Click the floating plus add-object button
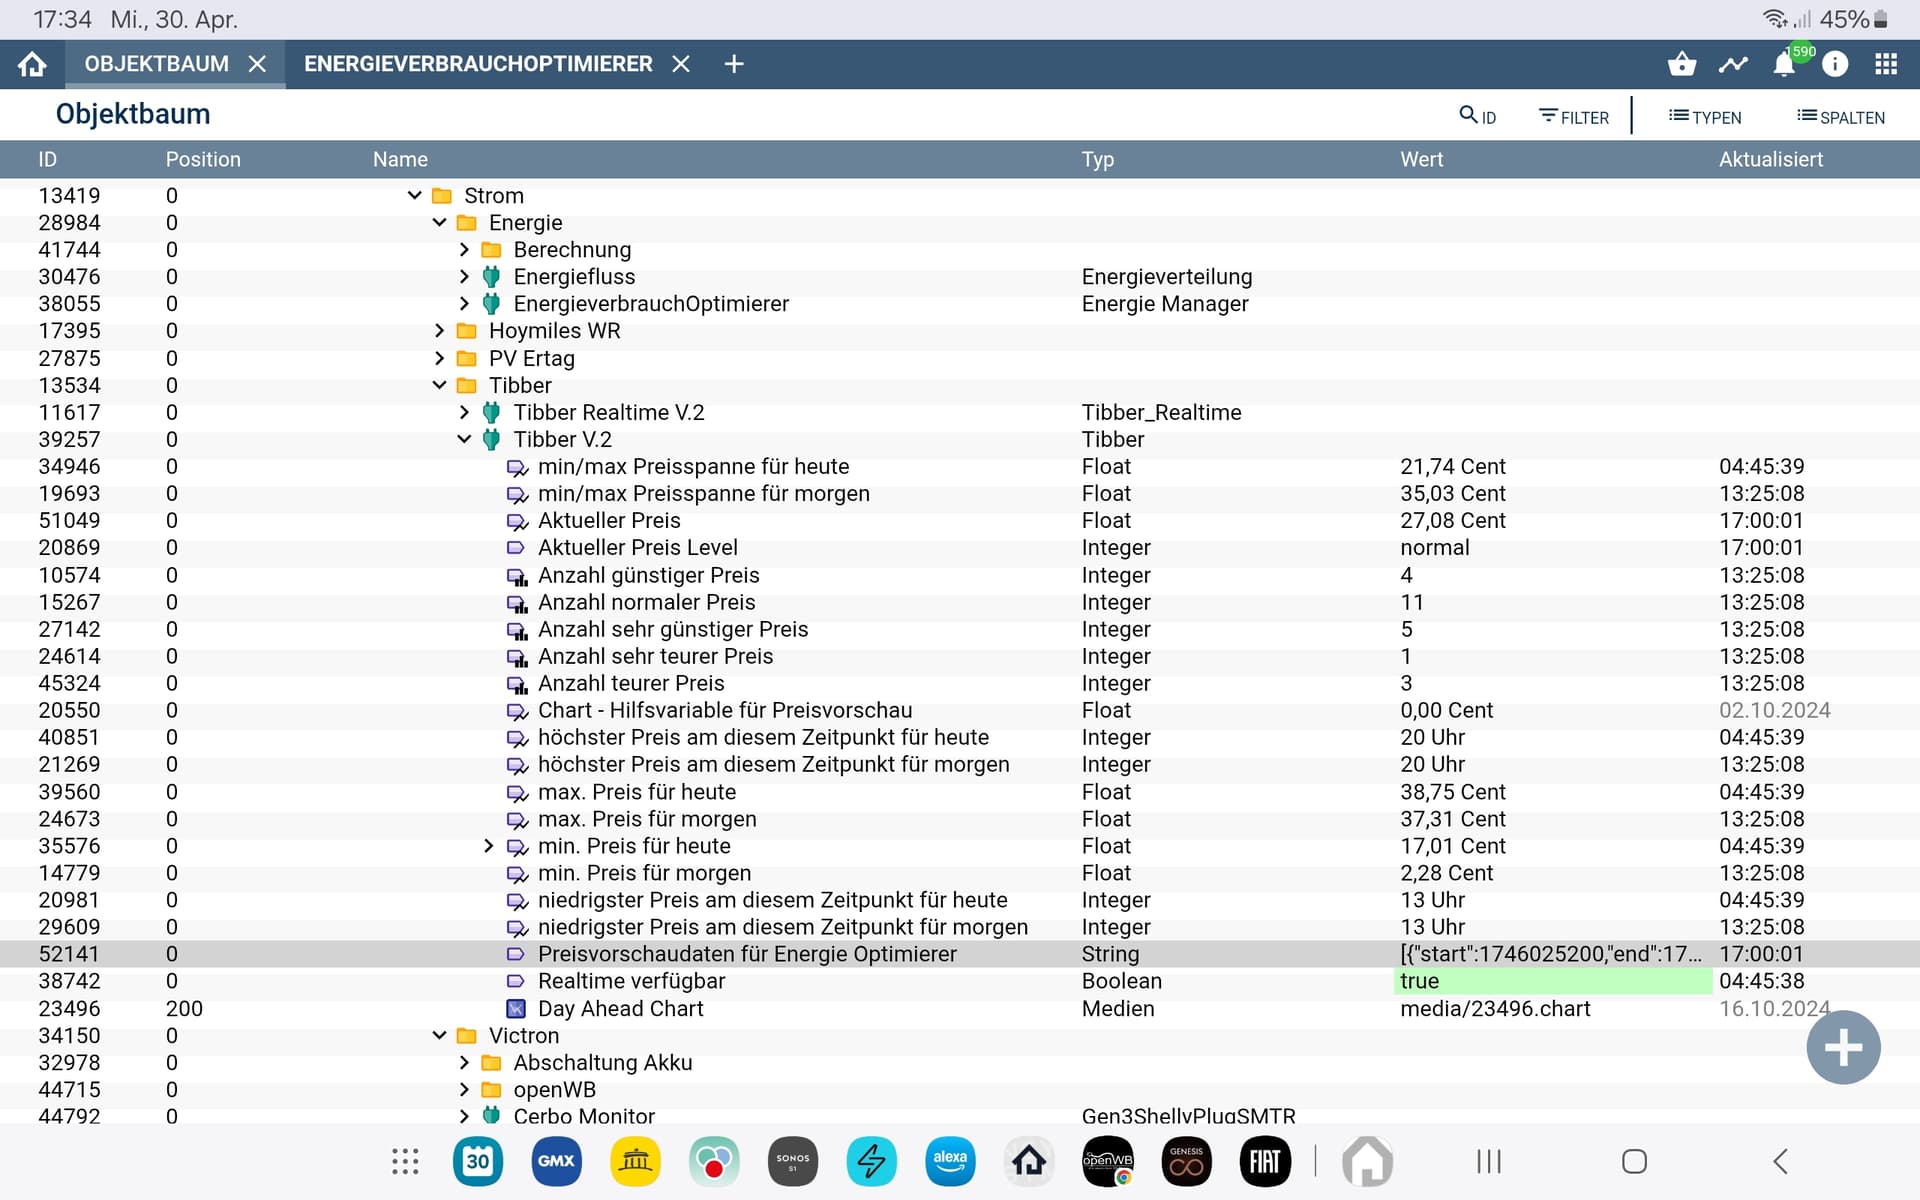The width and height of the screenshot is (1920, 1200). pyautogui.click(x=1843, y=1047)
